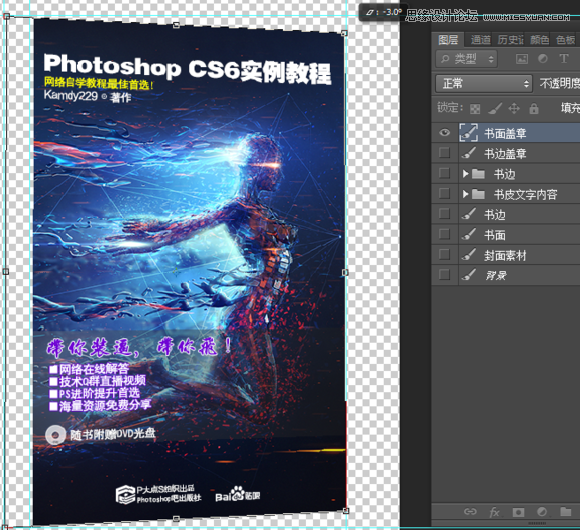Click the link layers icon
580x530 pixels.
click(470, 512)
